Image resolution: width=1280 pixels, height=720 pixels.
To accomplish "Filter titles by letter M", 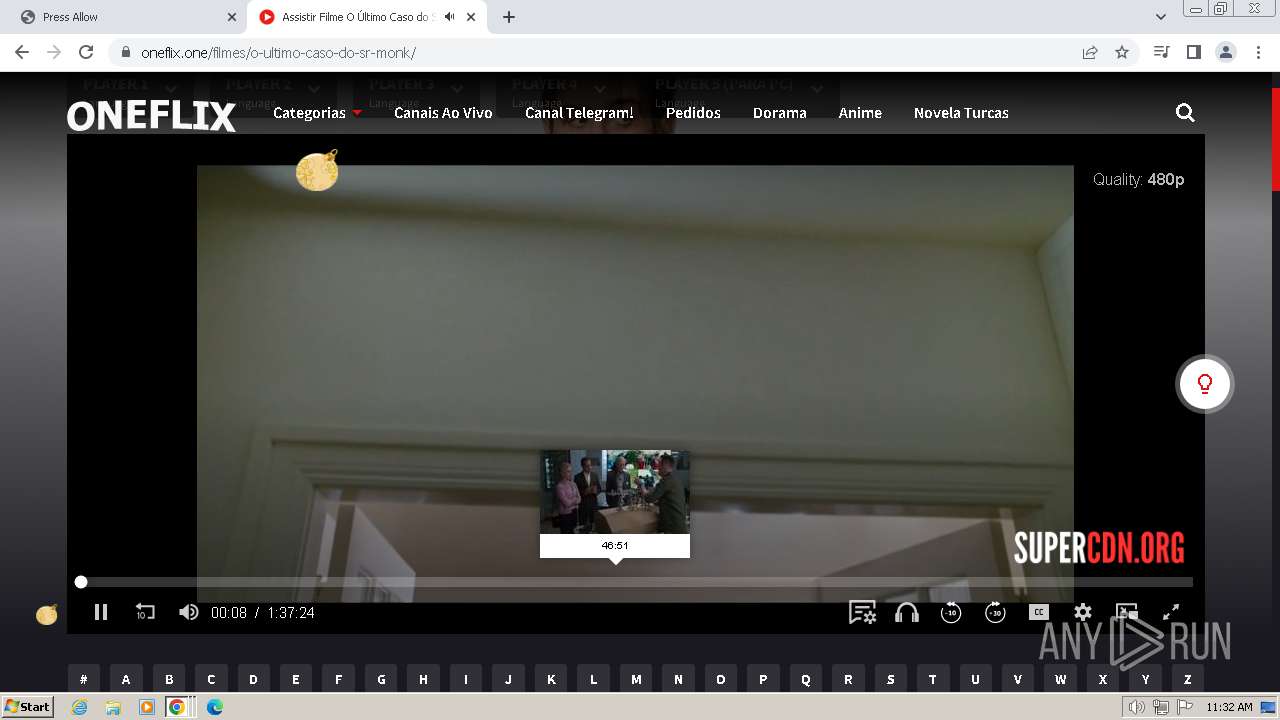I will (636, 679).
